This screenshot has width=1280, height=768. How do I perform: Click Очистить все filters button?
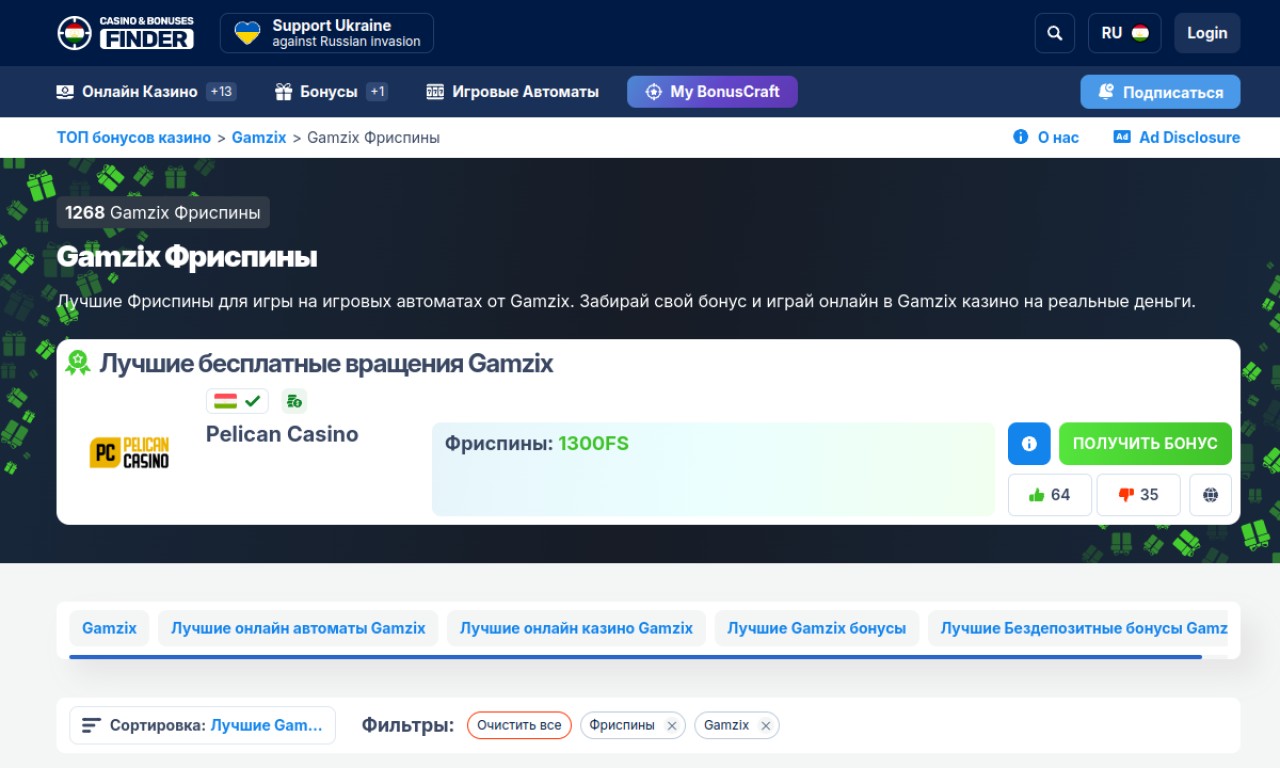click(x=519, y=725)
